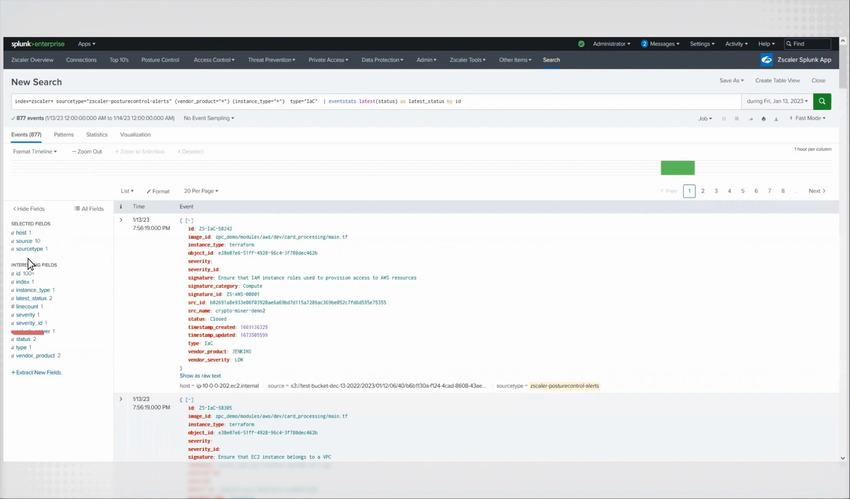Click the green timeline bar

point(677,168)
